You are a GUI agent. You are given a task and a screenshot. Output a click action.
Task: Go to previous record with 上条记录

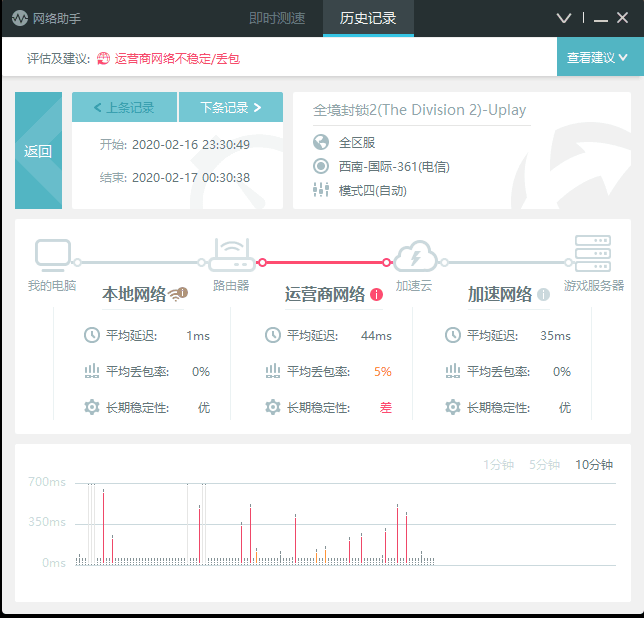pyautogui.click(x=124, y=107)
